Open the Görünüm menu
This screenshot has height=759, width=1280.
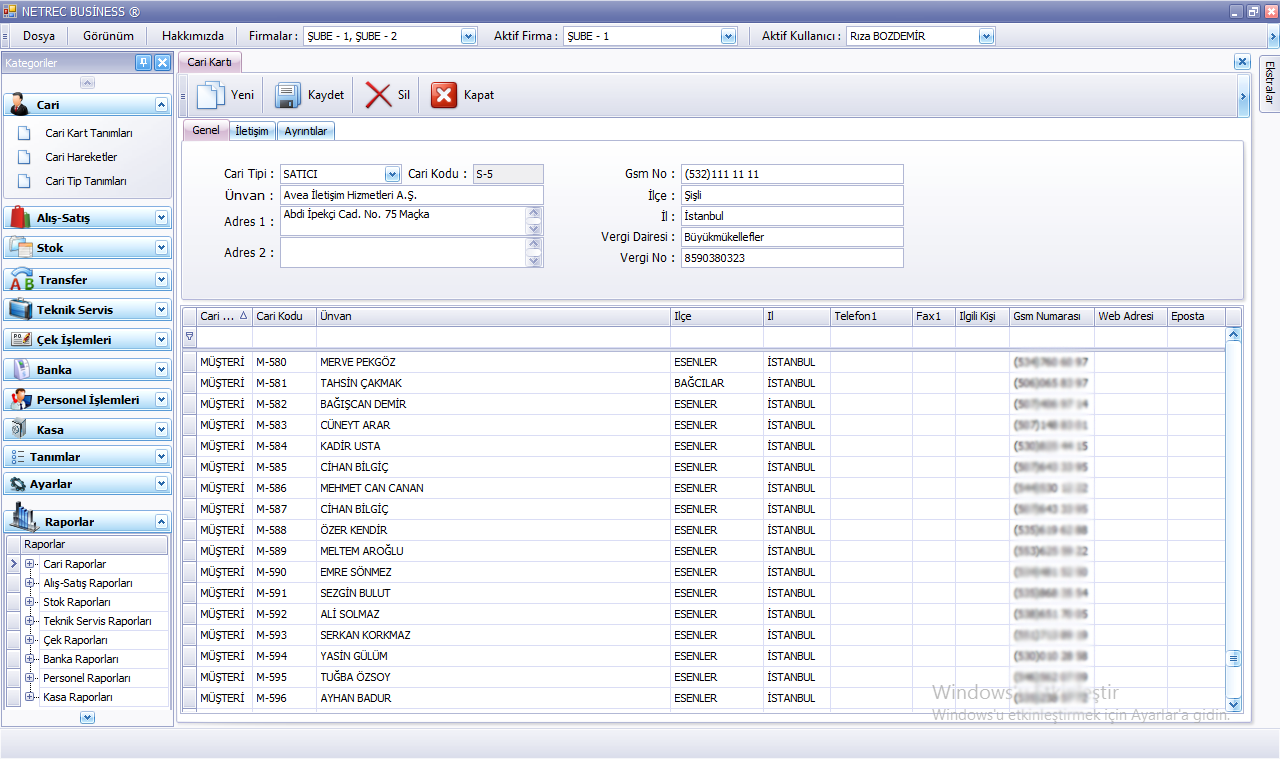click(x=108, y=36)
